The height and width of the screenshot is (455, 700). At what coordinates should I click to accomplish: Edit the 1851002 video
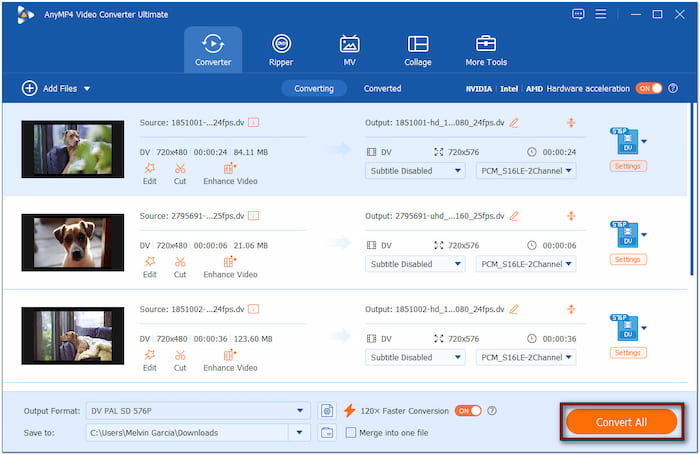pyautogui.click(x=150, y=360)
